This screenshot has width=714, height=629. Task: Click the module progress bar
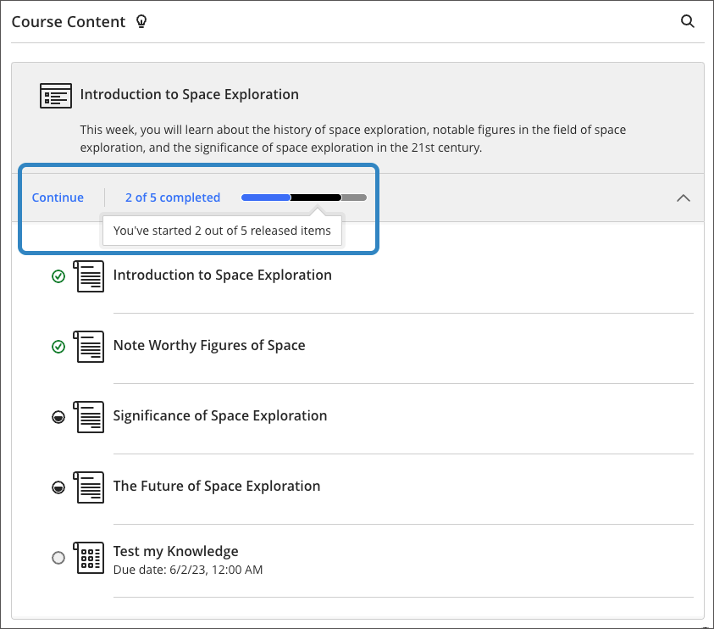pos(303,198)
